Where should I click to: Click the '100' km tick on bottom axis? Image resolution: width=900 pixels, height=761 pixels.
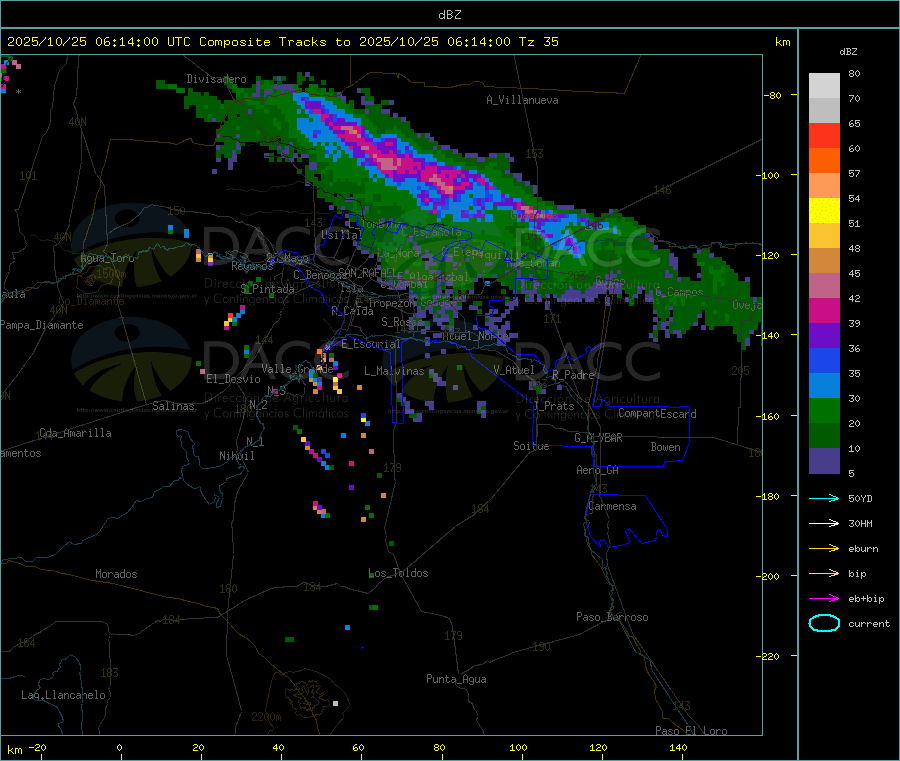point(518,747)
